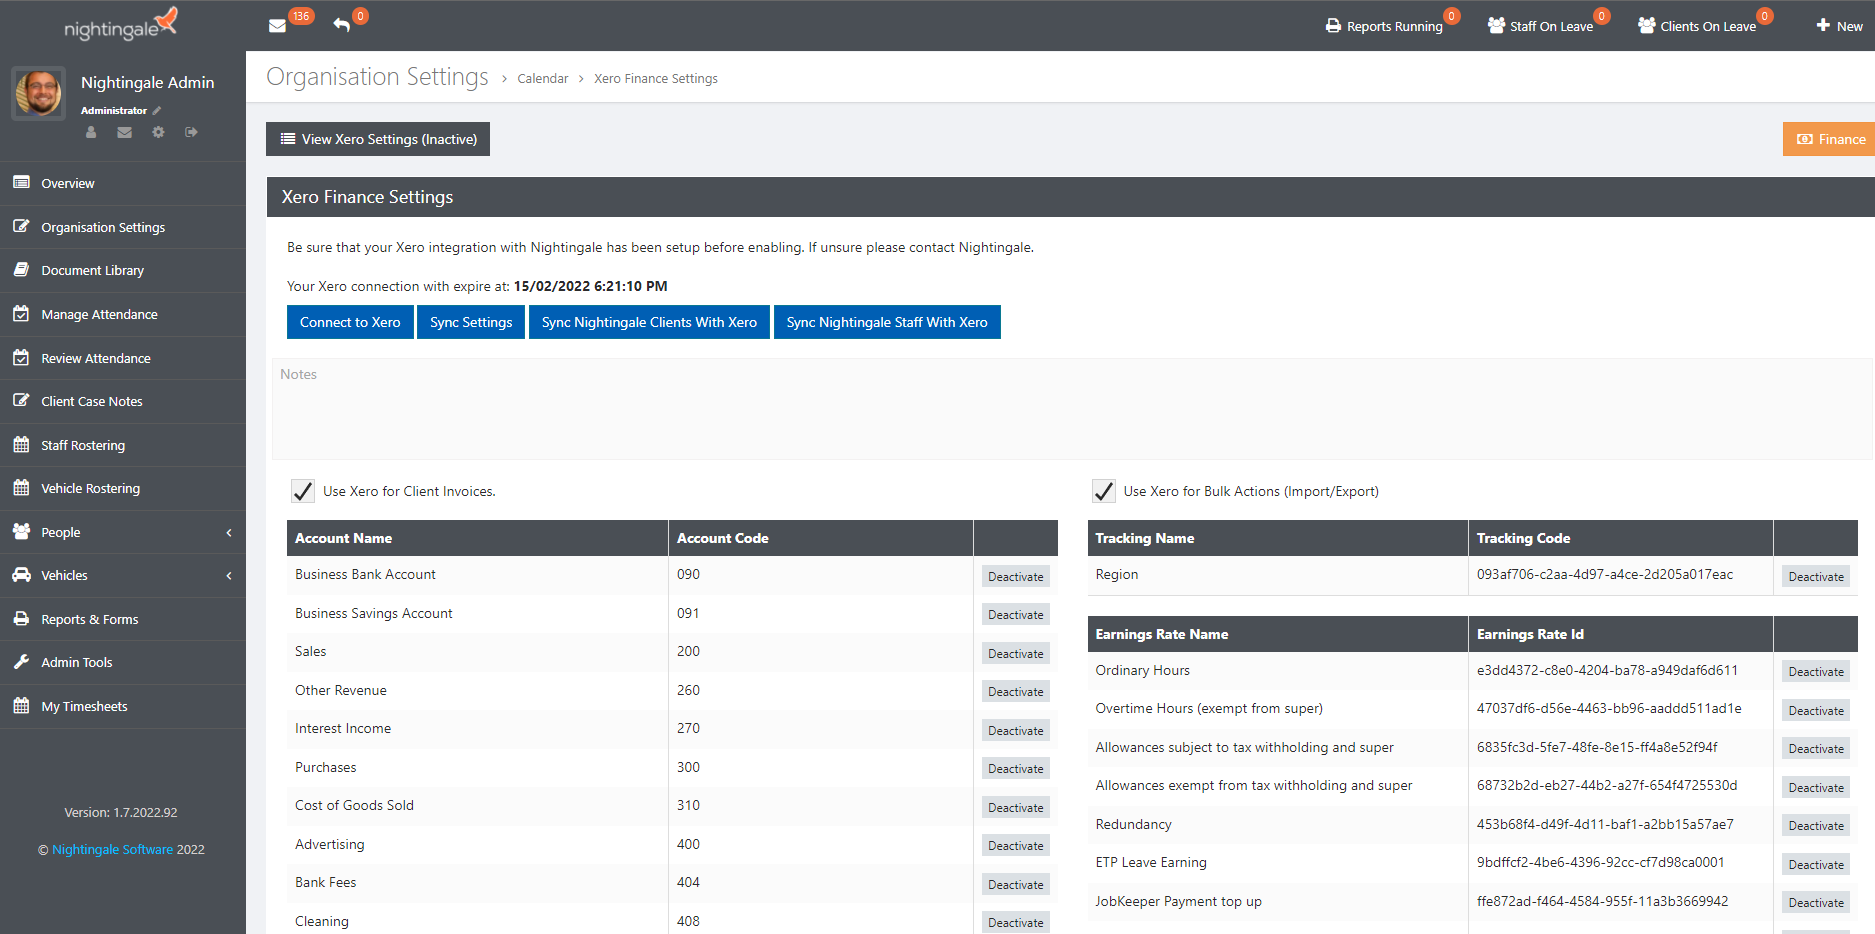Viewport: 1875px width, 934px height.
Task: Click the Reports Running printer icon
Action: [x=1334, y=26]
